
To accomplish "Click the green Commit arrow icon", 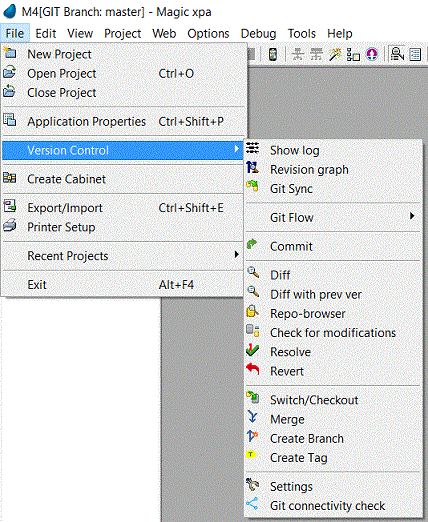I will [x=252, y=244].
